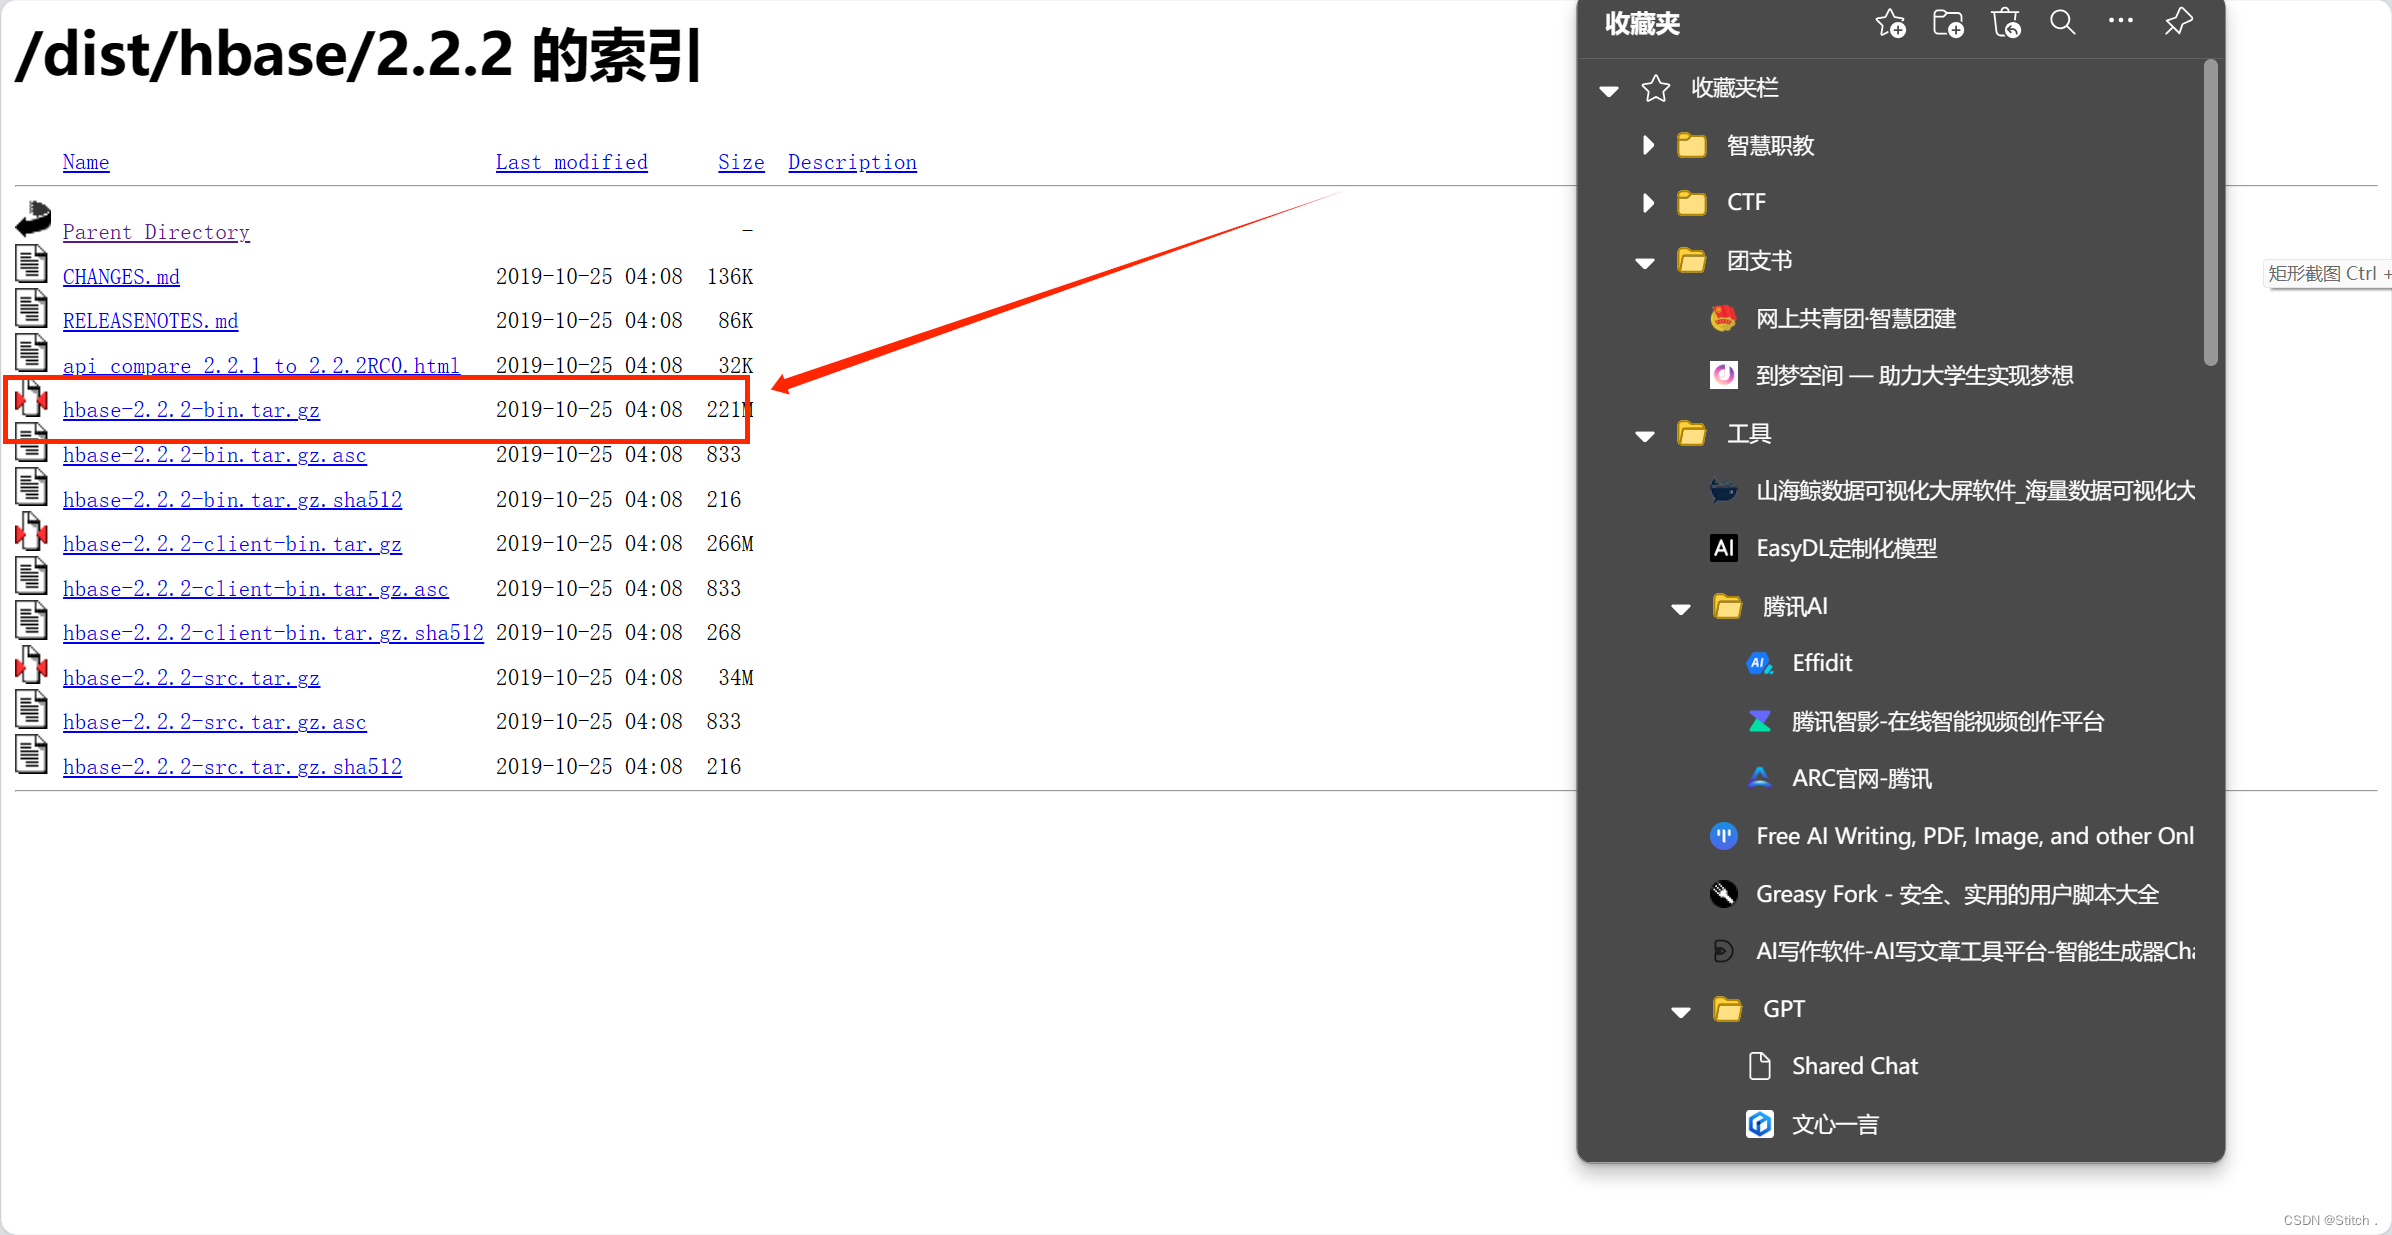Collapse the GPT folder
The image size is (2392, 1235).
1679,1010
